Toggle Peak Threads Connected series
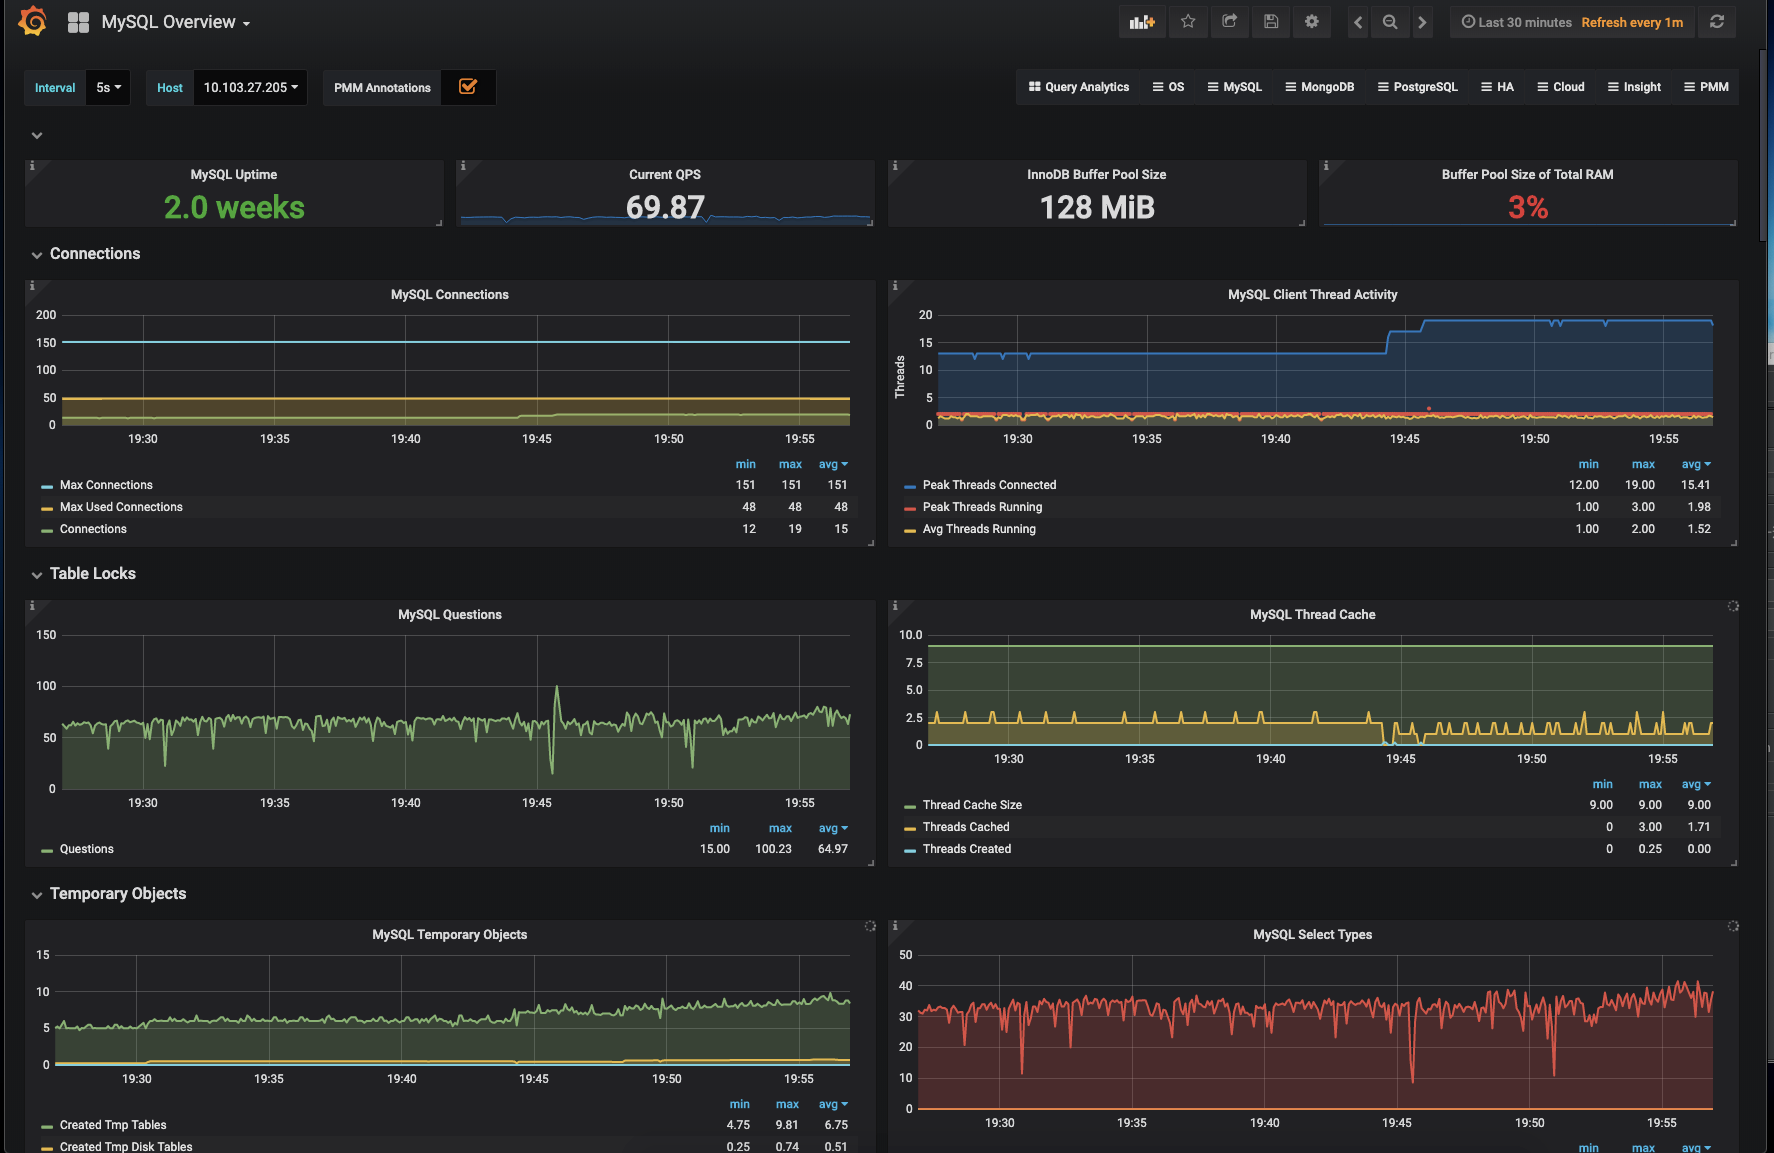Screen dimensions: 1774x1153 pyautogui.click(x=989, y=485)
